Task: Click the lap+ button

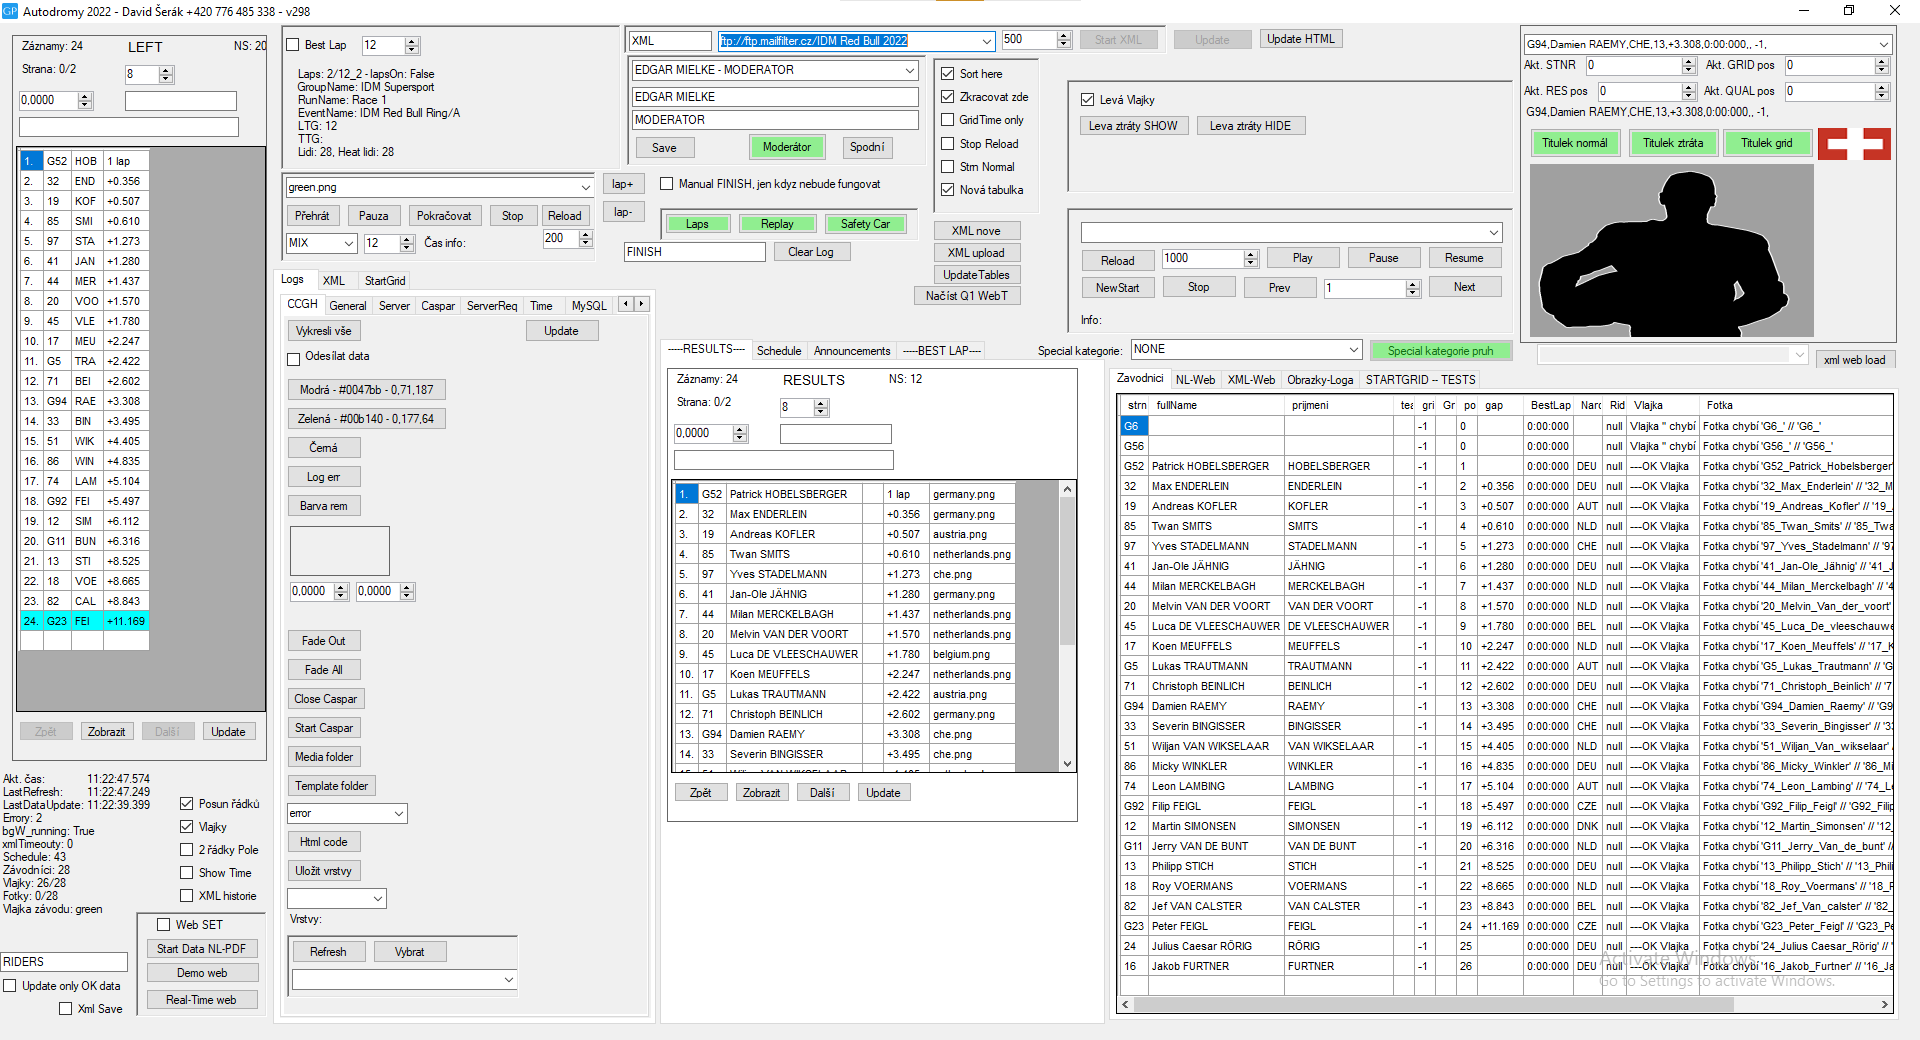Action: click(x=623, y=184)
